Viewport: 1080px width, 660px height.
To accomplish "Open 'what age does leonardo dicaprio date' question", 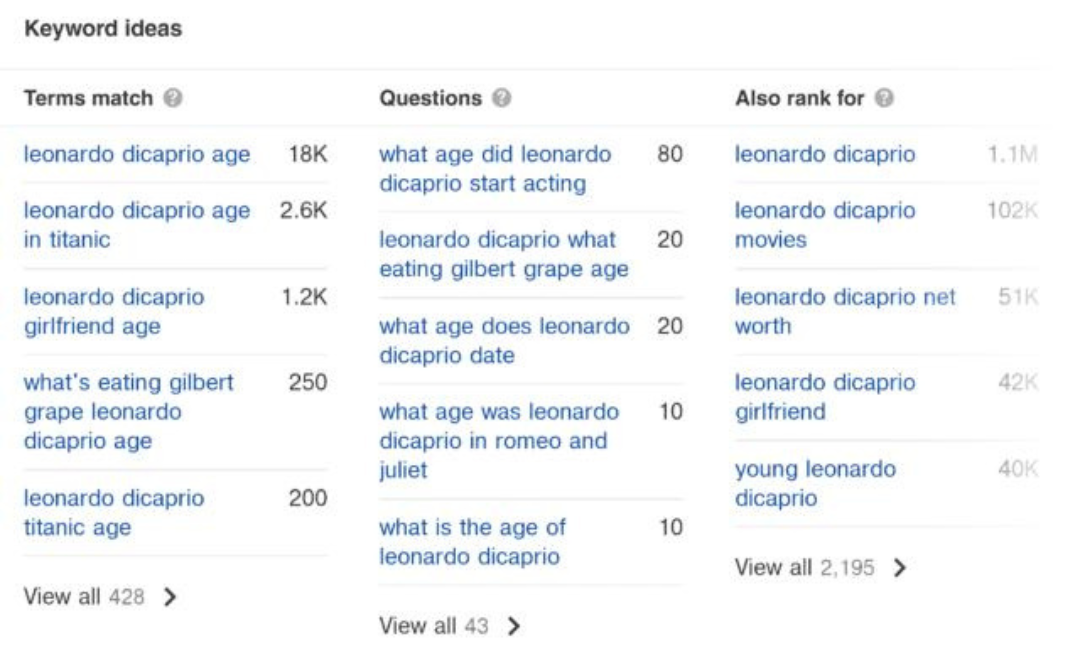I will (504, 340).
